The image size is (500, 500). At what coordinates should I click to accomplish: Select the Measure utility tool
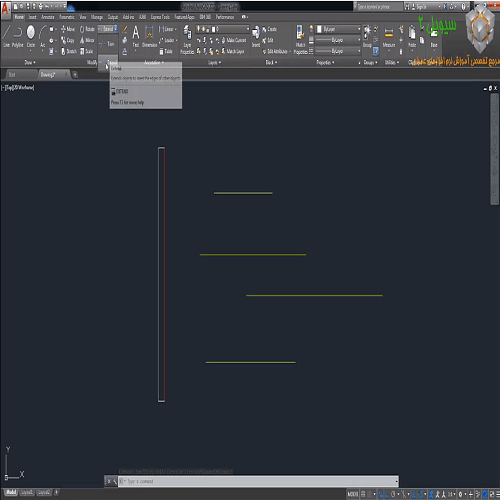[389, 37]
